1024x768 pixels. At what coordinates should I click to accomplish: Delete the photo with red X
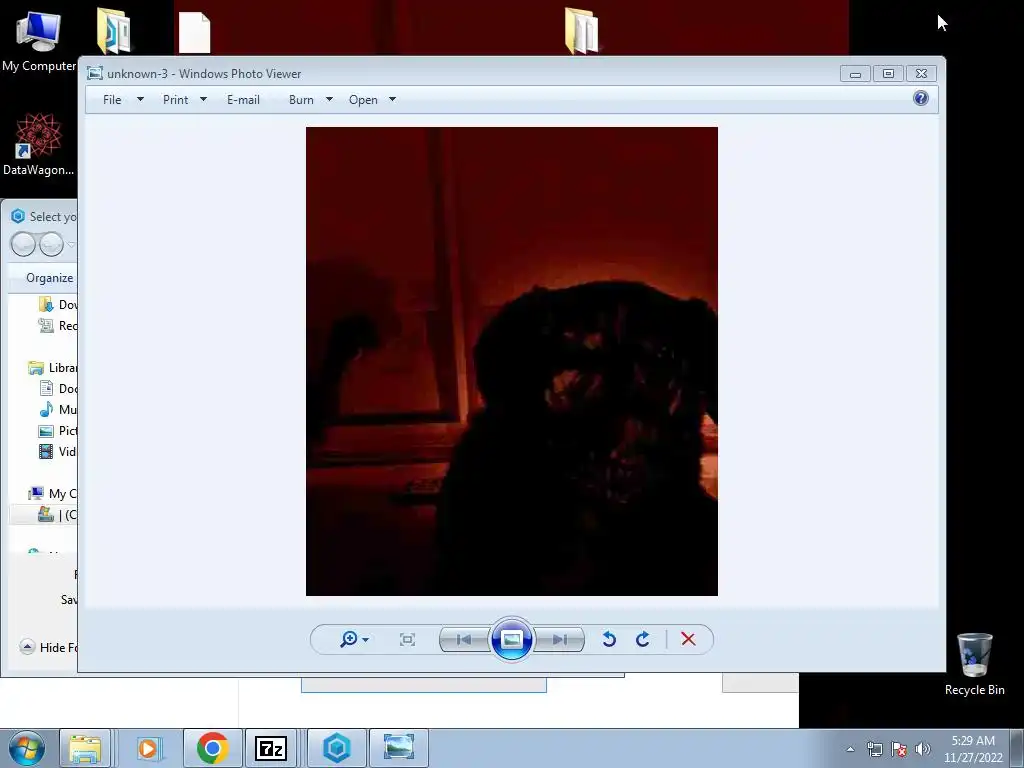688,639
